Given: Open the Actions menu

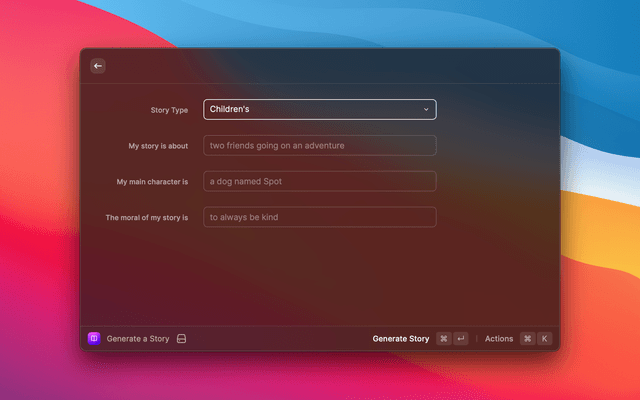Looking at the screenshot, I should (x=499, y=339).
